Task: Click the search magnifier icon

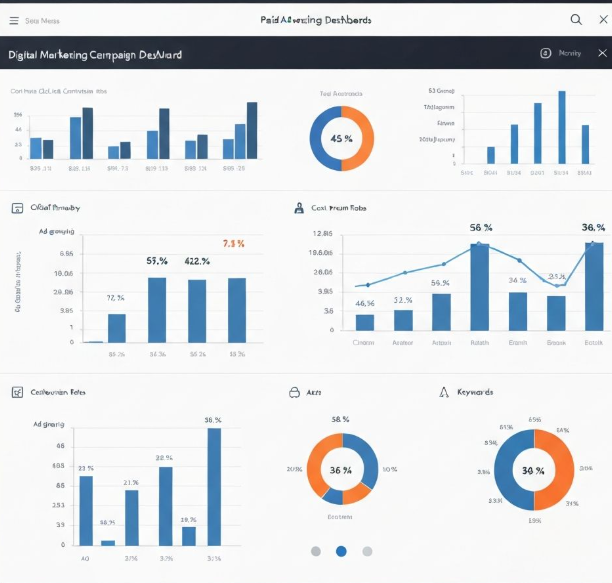Action: (576, 20)
